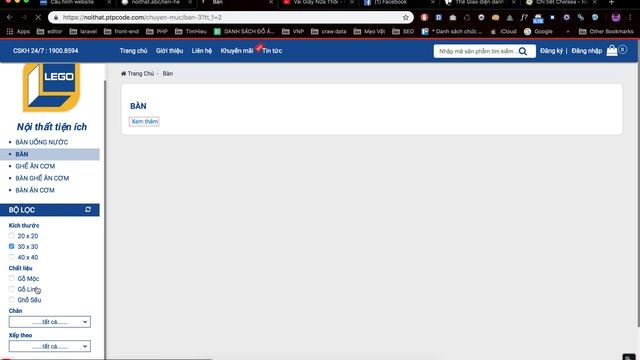Viewport: 640px width, 360px height.
Task: Enable the Gỗ Mộc material filter
Action: (11, 278)
